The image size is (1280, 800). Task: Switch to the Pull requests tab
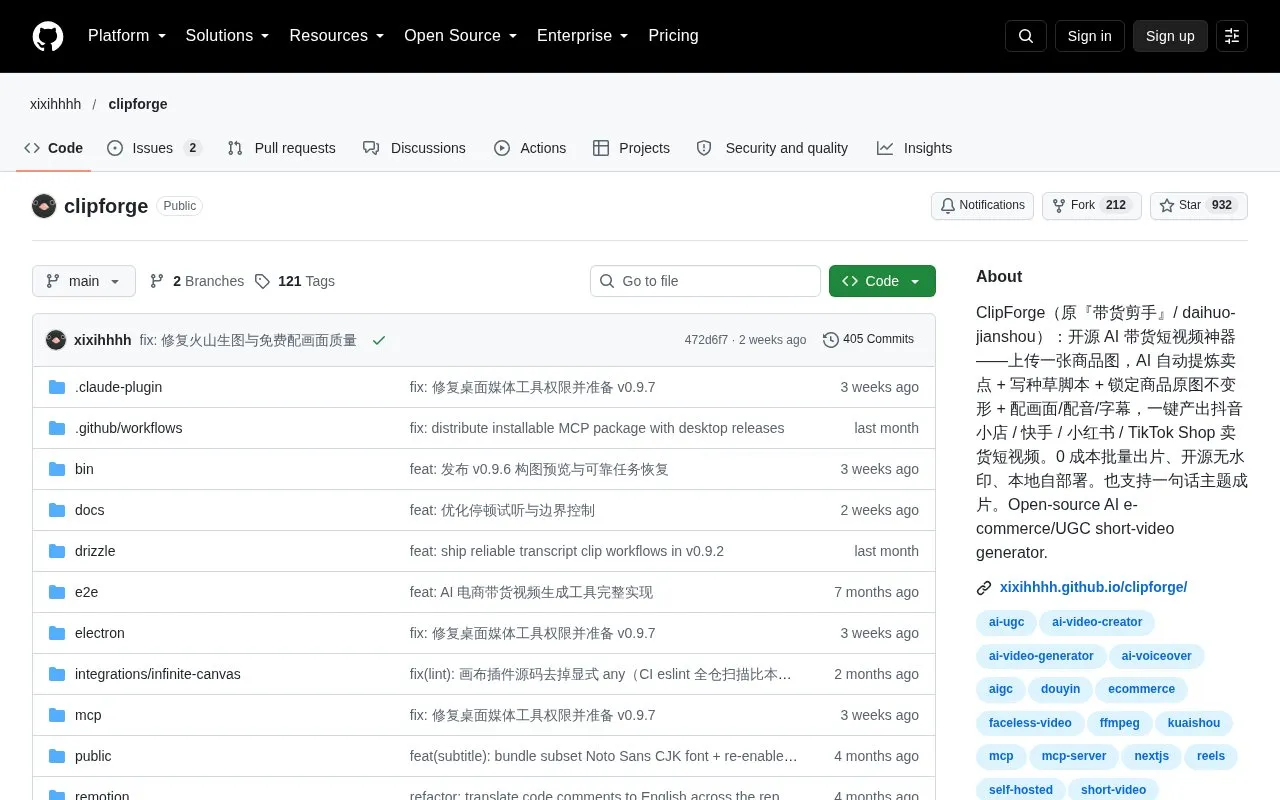[x=281, y=148]
